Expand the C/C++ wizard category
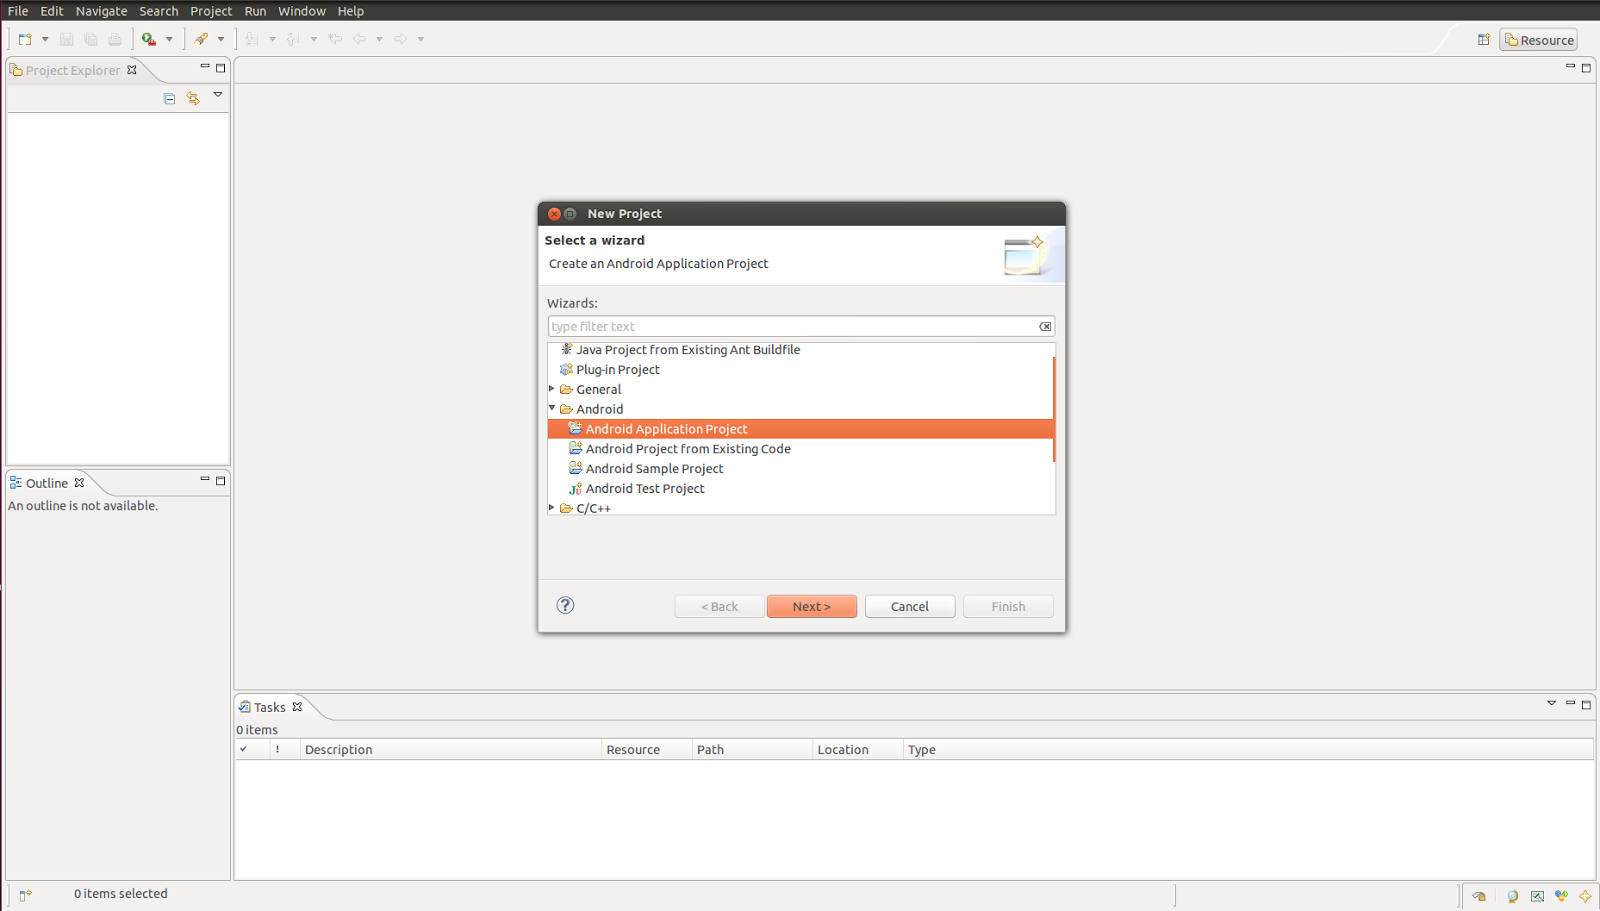The width and height of the screenshot is (1600, 911). click(552, 507)
